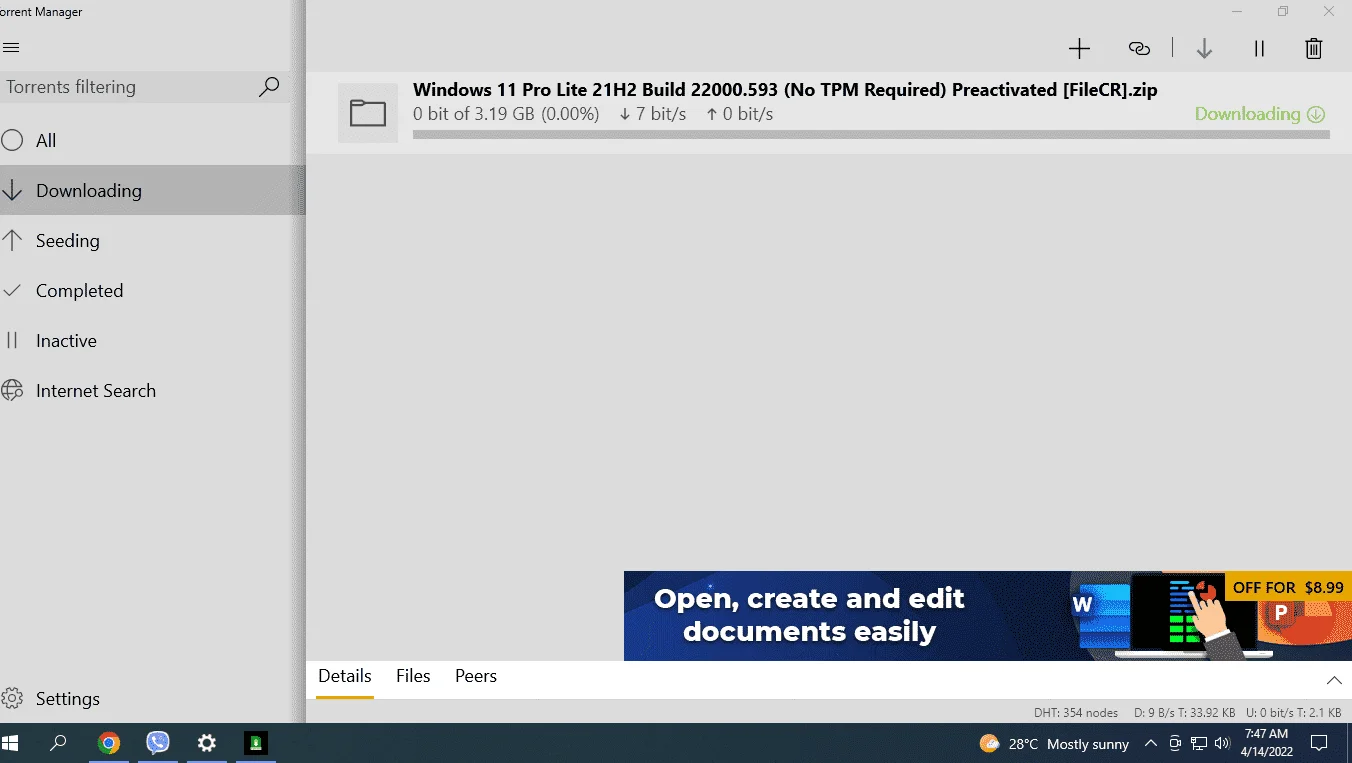Screen dimensions: 1352x763
Task: Open the Files tab
Action: click(413, 676)
